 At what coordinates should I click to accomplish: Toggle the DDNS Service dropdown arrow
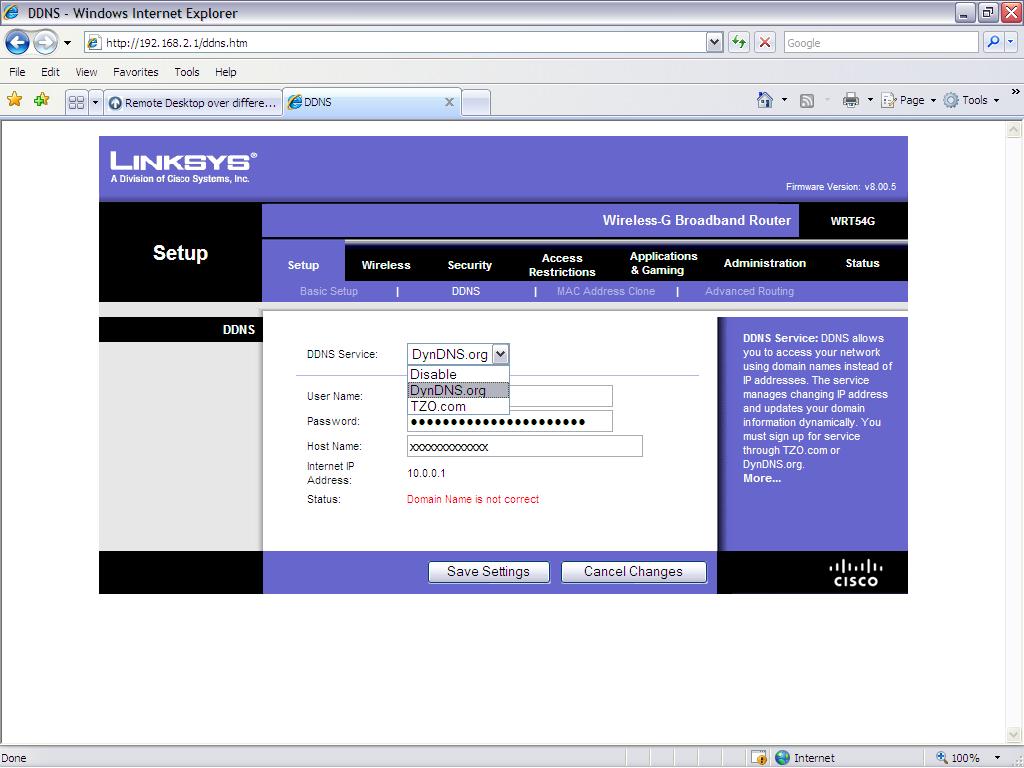(x=500, y=354)
